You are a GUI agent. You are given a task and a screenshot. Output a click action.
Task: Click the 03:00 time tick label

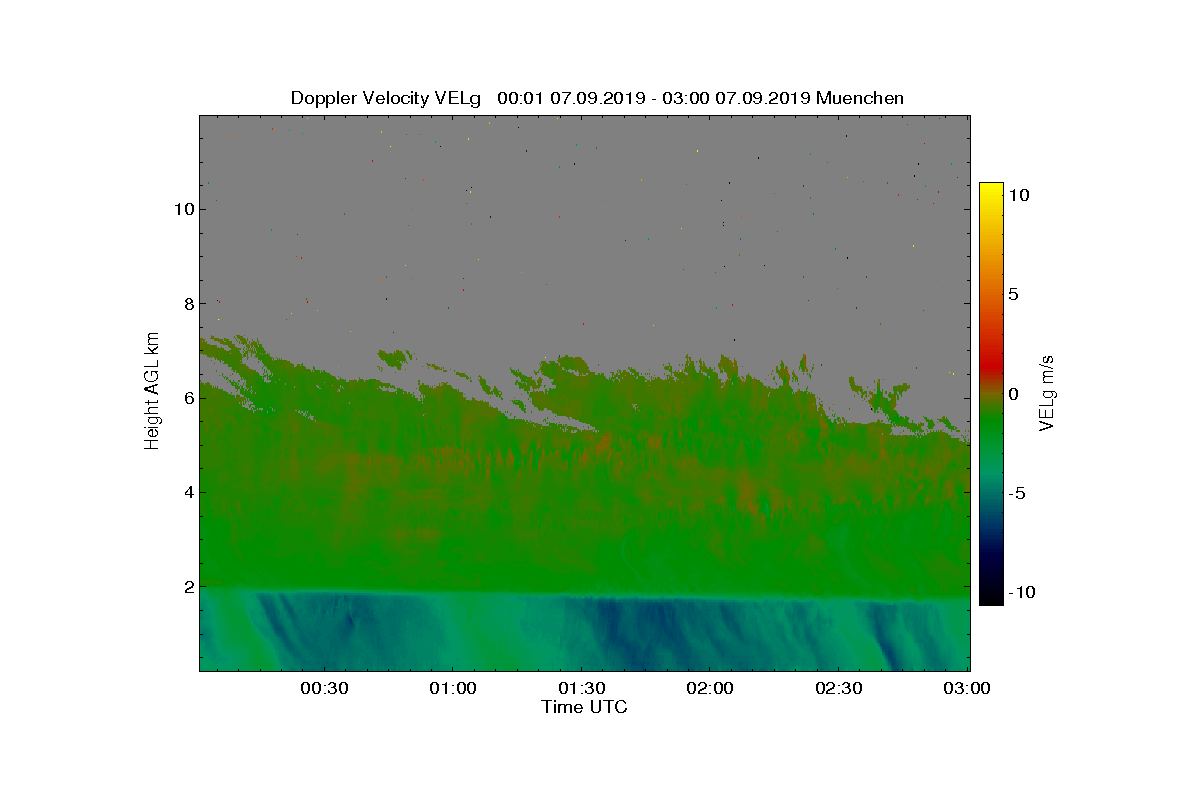(967, 689)
